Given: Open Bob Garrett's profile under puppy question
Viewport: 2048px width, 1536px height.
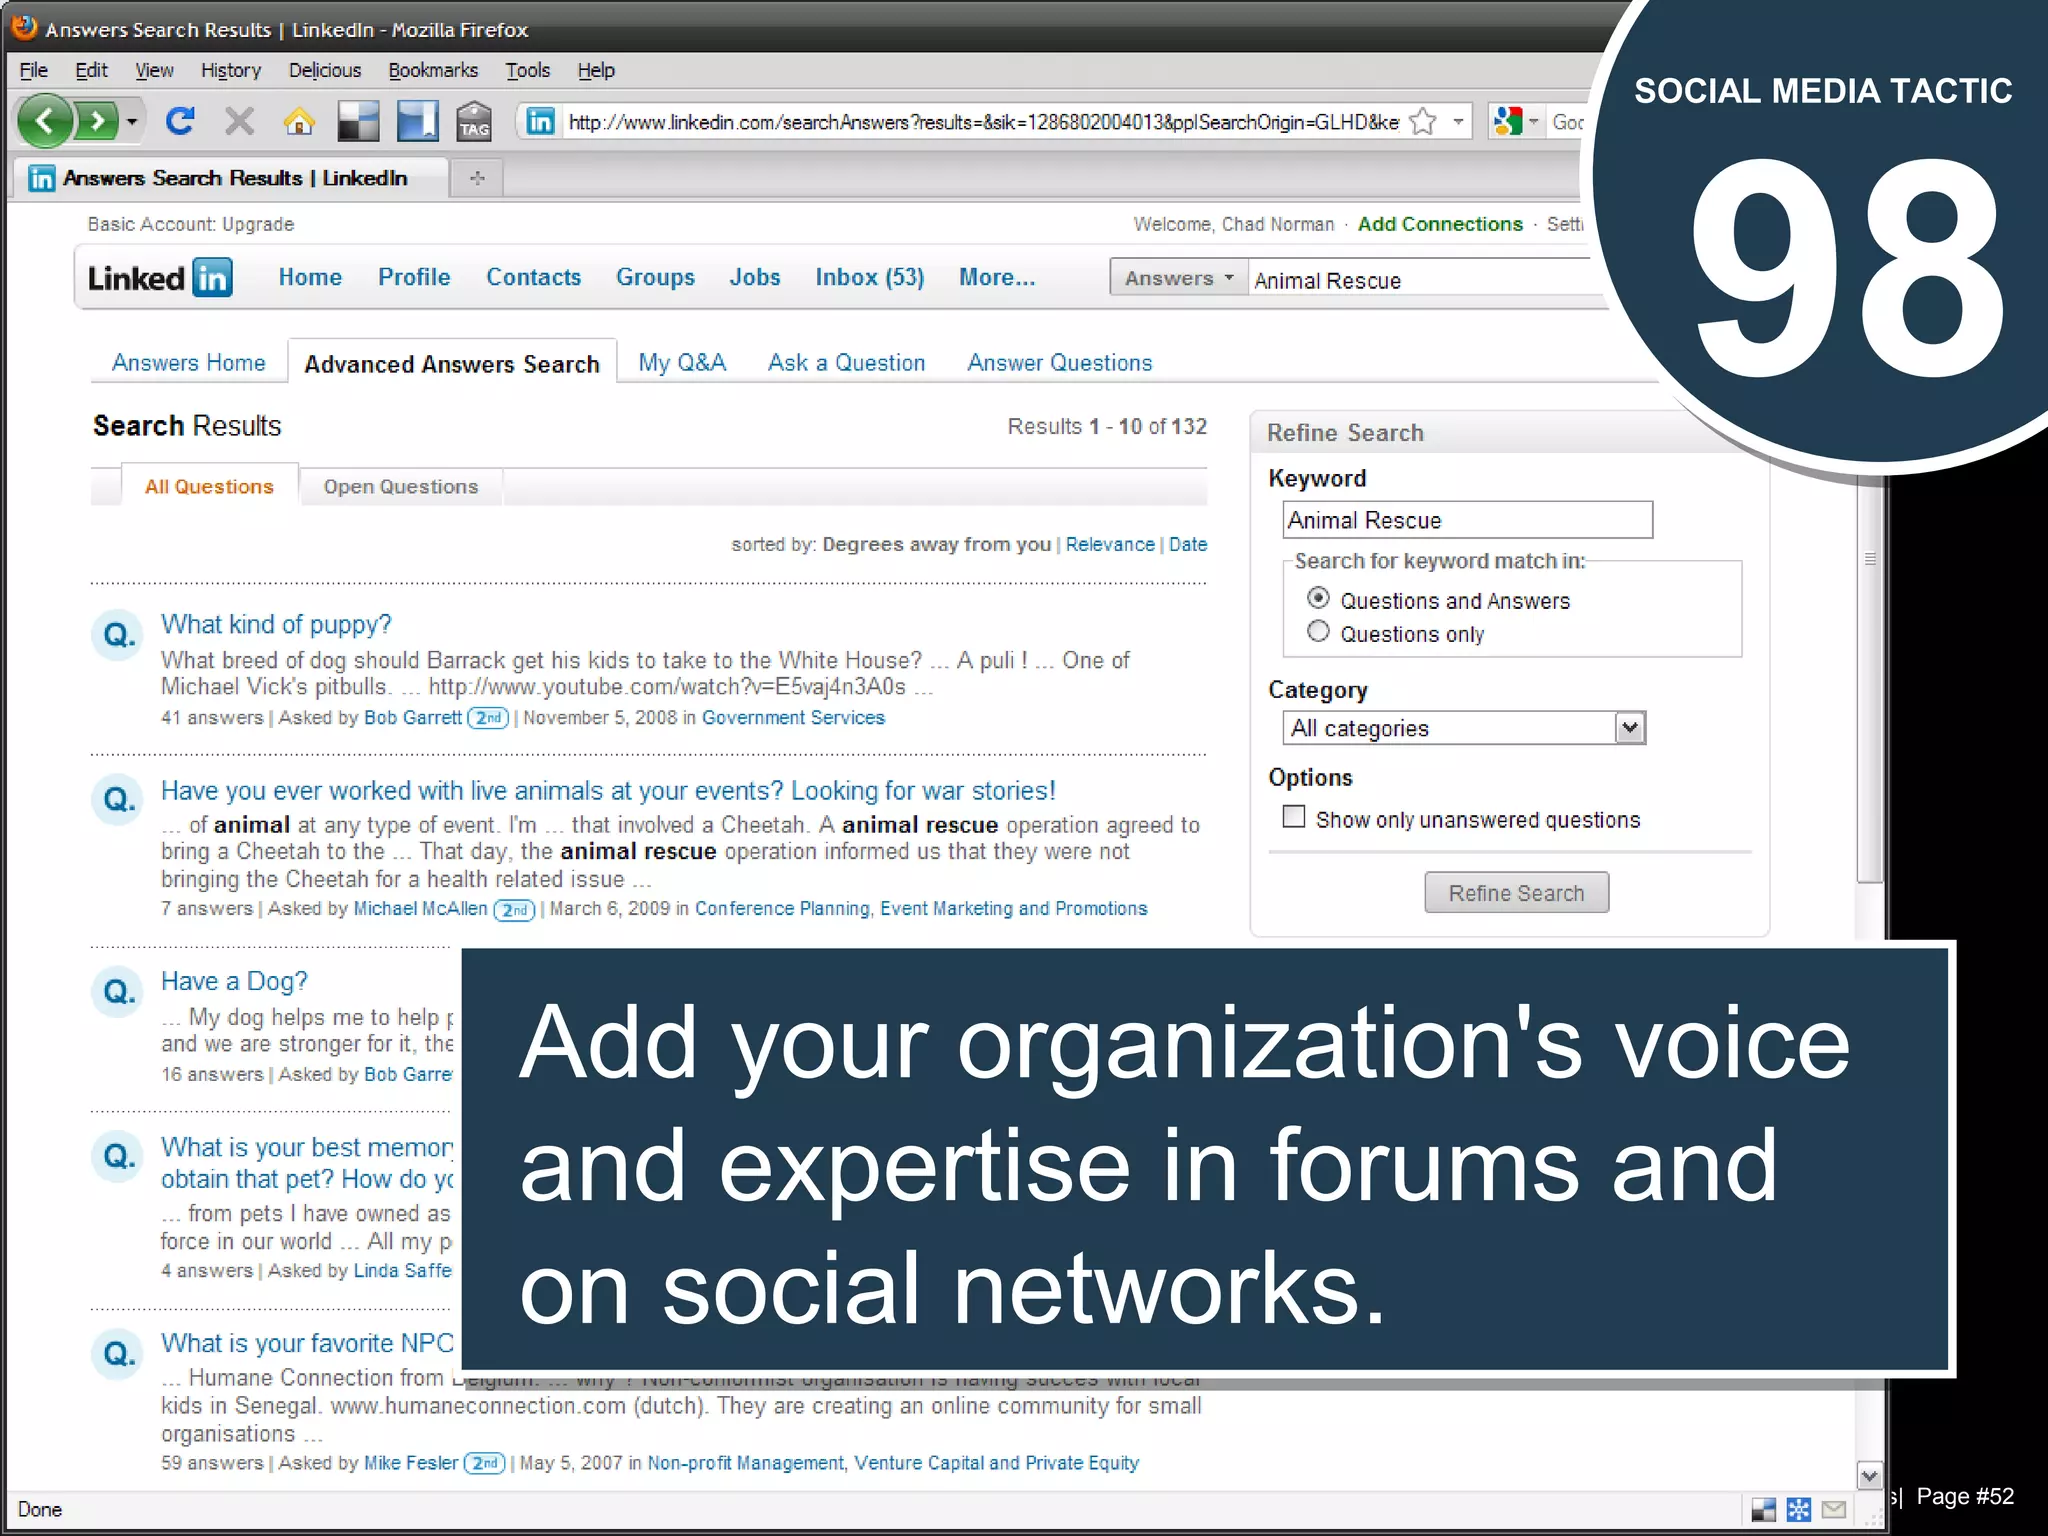Looking at the screenshot, I should click(x=413, y=717).
